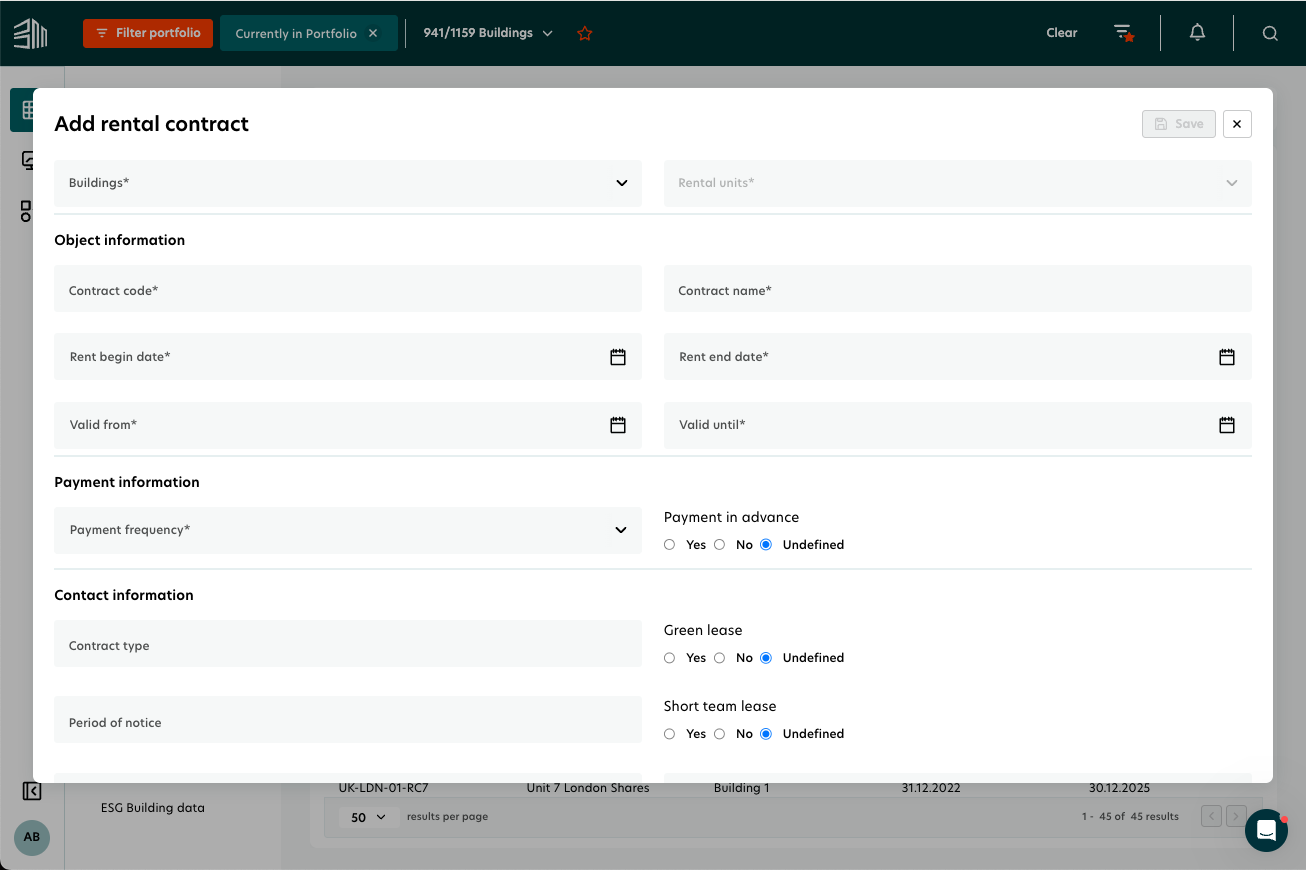Click into the Valid from field
The width and height of the screenshot is (1306, 870).
pyautogui.click(x=348, y=425)
